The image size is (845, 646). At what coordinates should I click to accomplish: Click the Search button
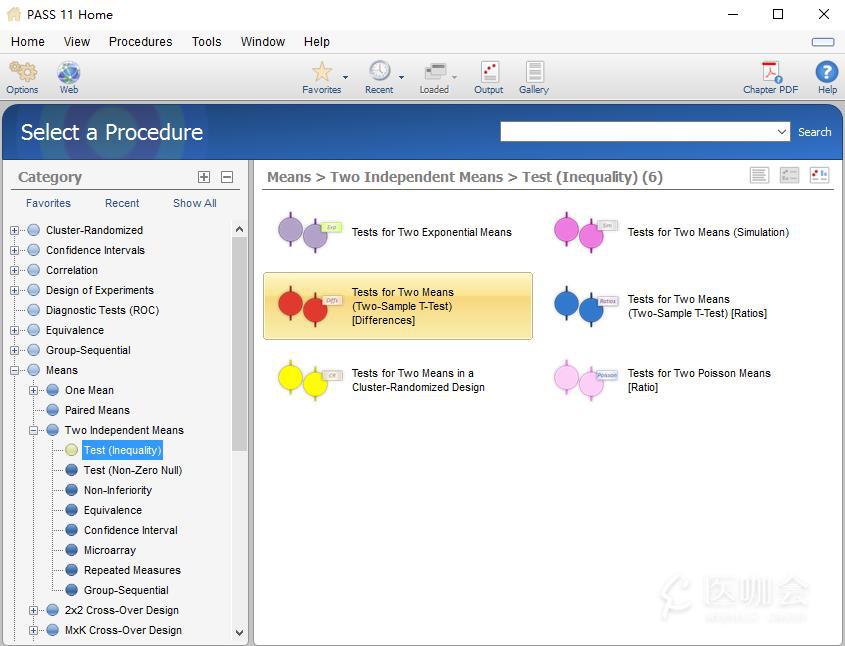[x=814, y=132]
